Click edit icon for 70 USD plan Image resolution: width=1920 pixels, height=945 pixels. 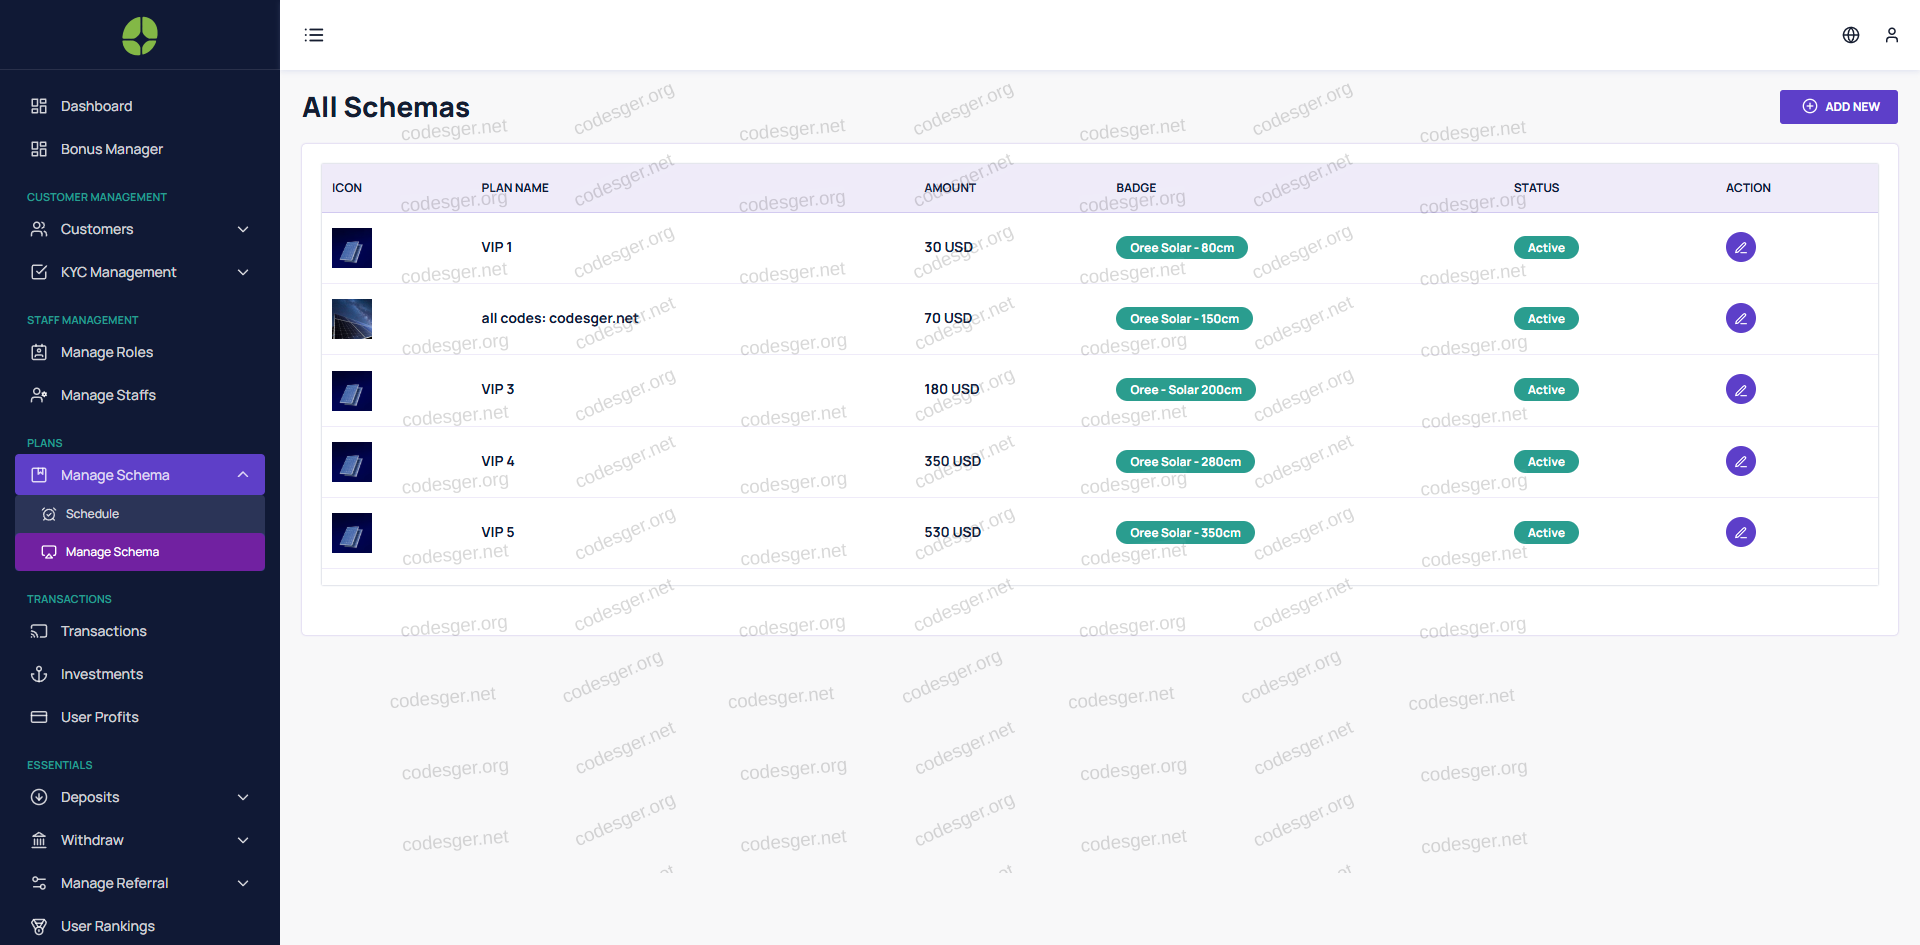coord(1740,318)
